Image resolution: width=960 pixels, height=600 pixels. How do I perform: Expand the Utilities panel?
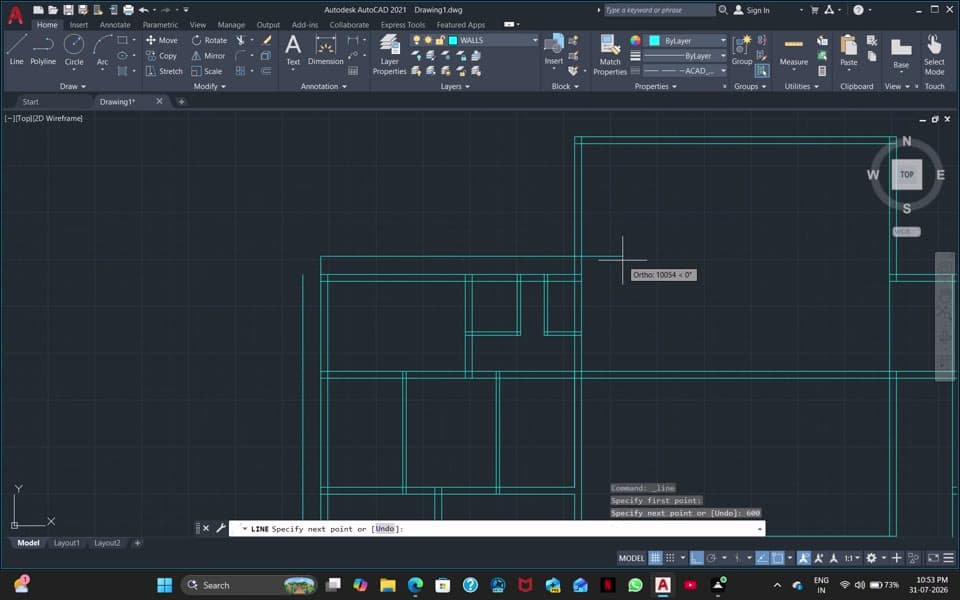click(801, 86)
